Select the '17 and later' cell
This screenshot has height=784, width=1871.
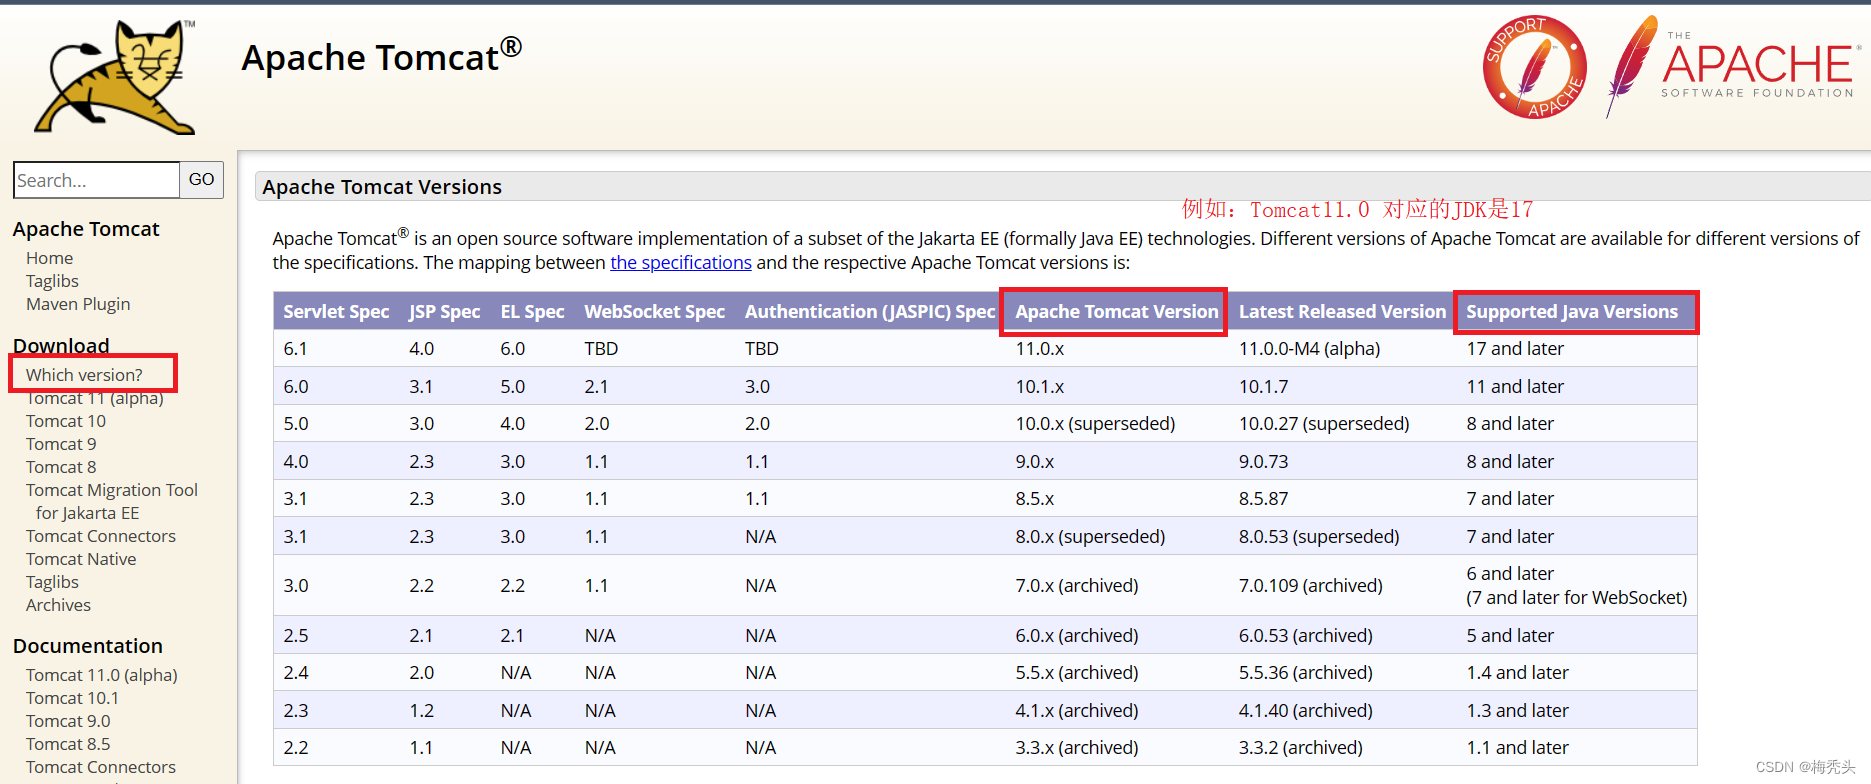point(1515,349)
